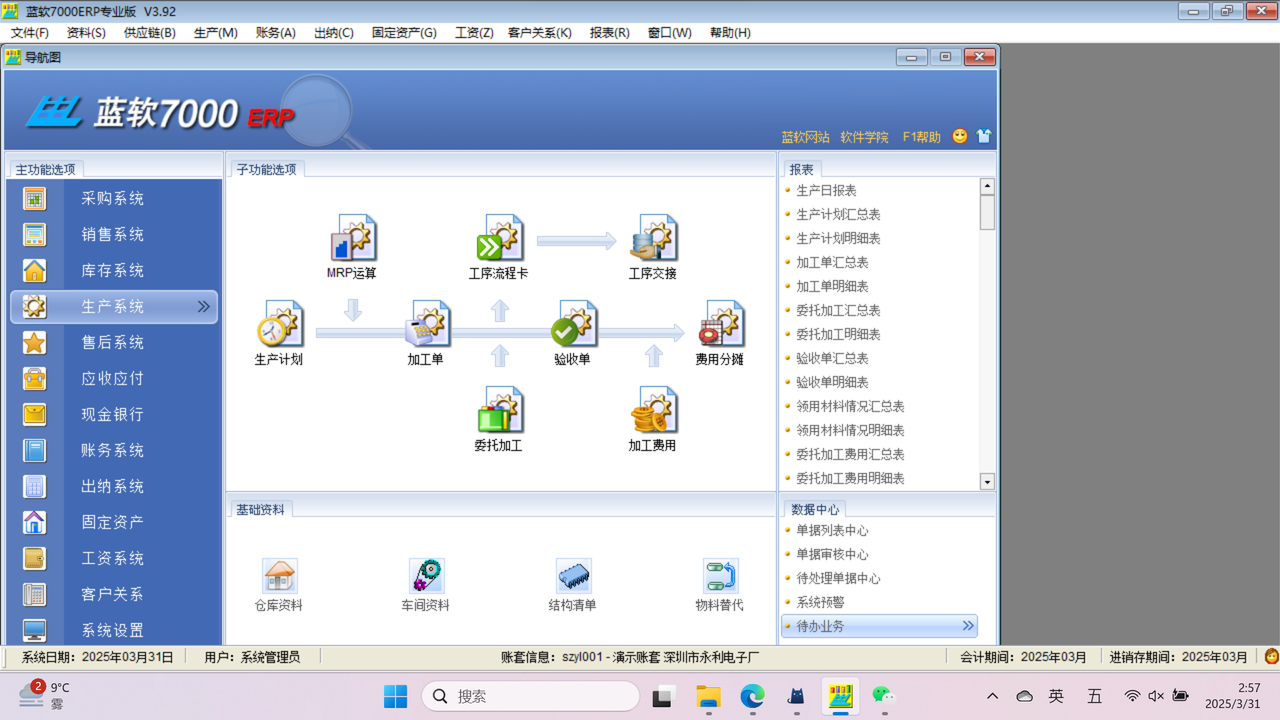Click the F1帮助 link
The height and width of the screenshot is (720, 1280).
[921, 137]
